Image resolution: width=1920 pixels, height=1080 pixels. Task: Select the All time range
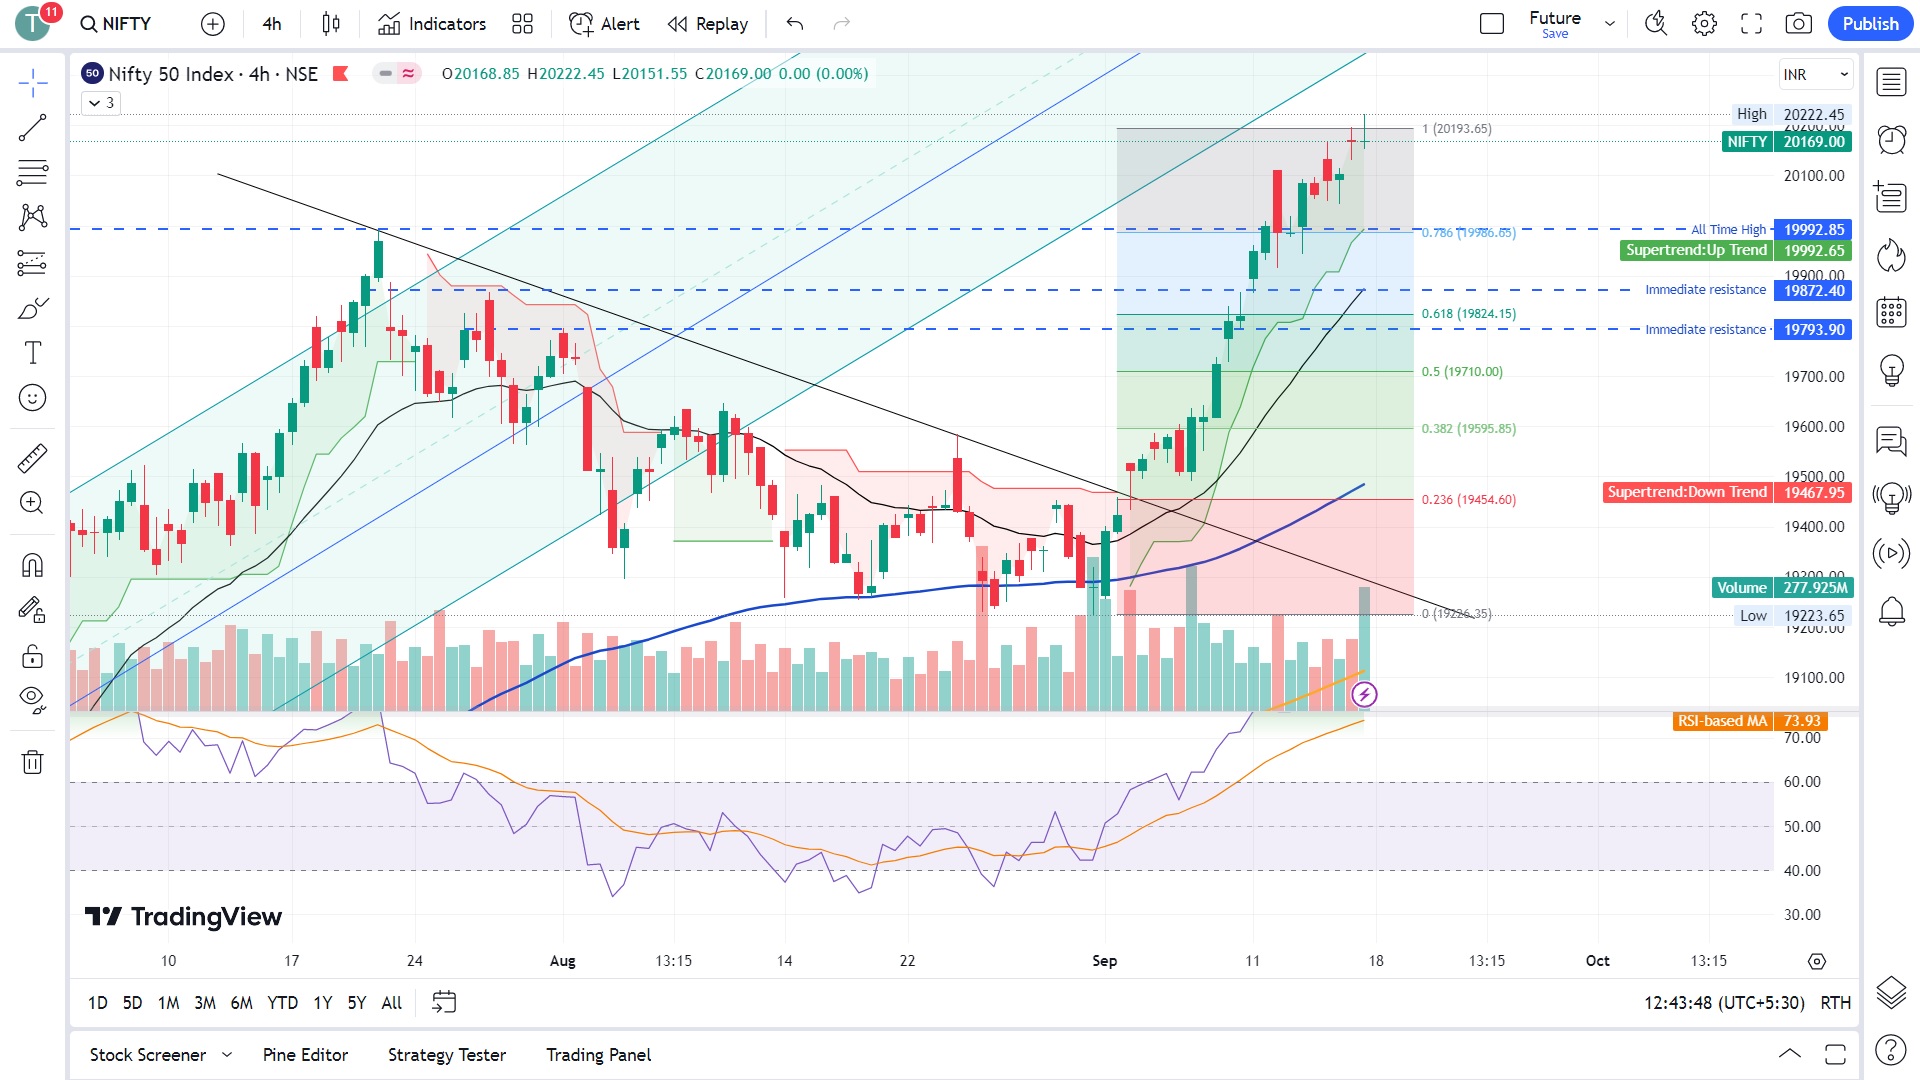point(392,1002)
